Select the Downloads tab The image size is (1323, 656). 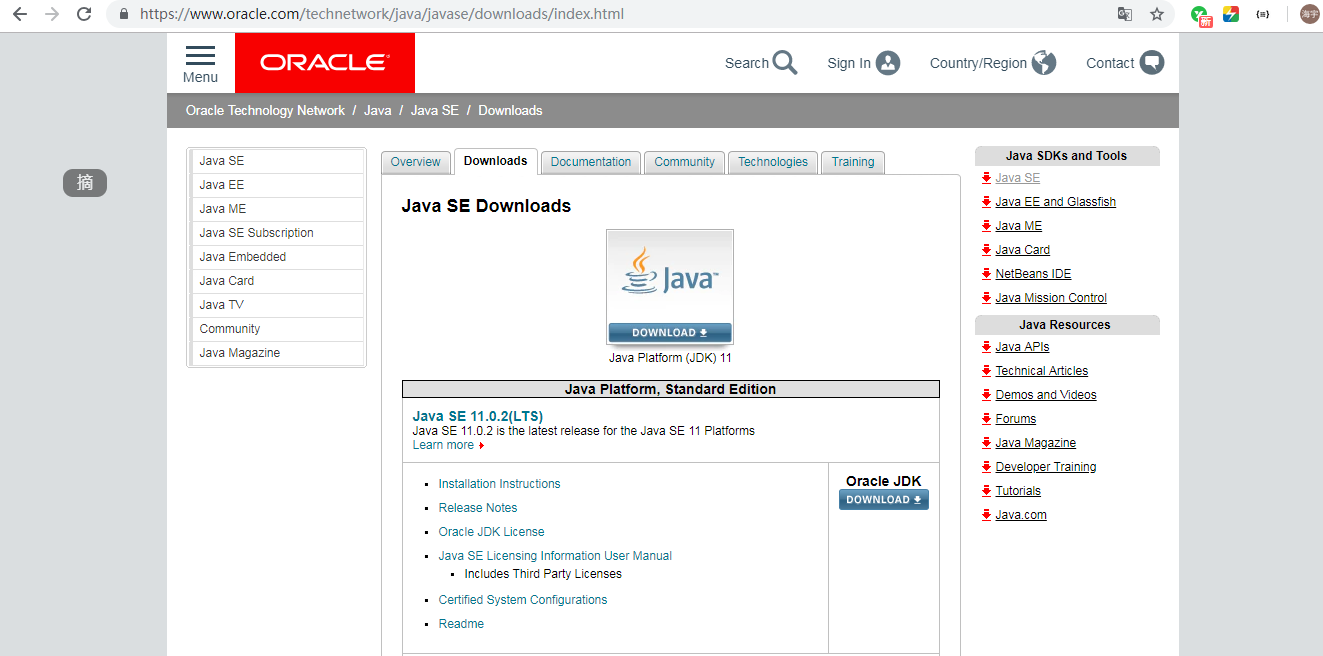[495, 161]
